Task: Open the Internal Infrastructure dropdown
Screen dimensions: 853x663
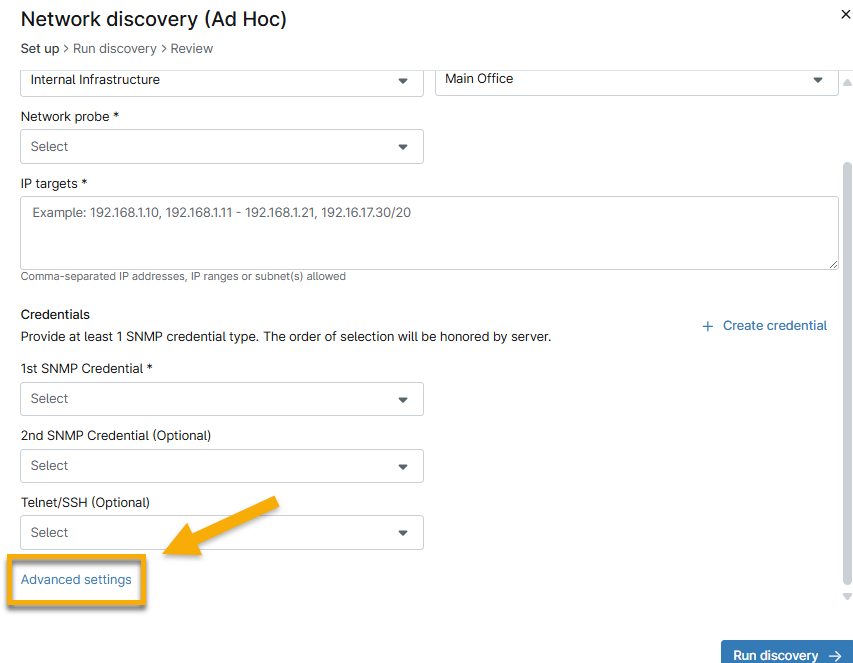Action: pyautogui.click(x=221, y=80)
